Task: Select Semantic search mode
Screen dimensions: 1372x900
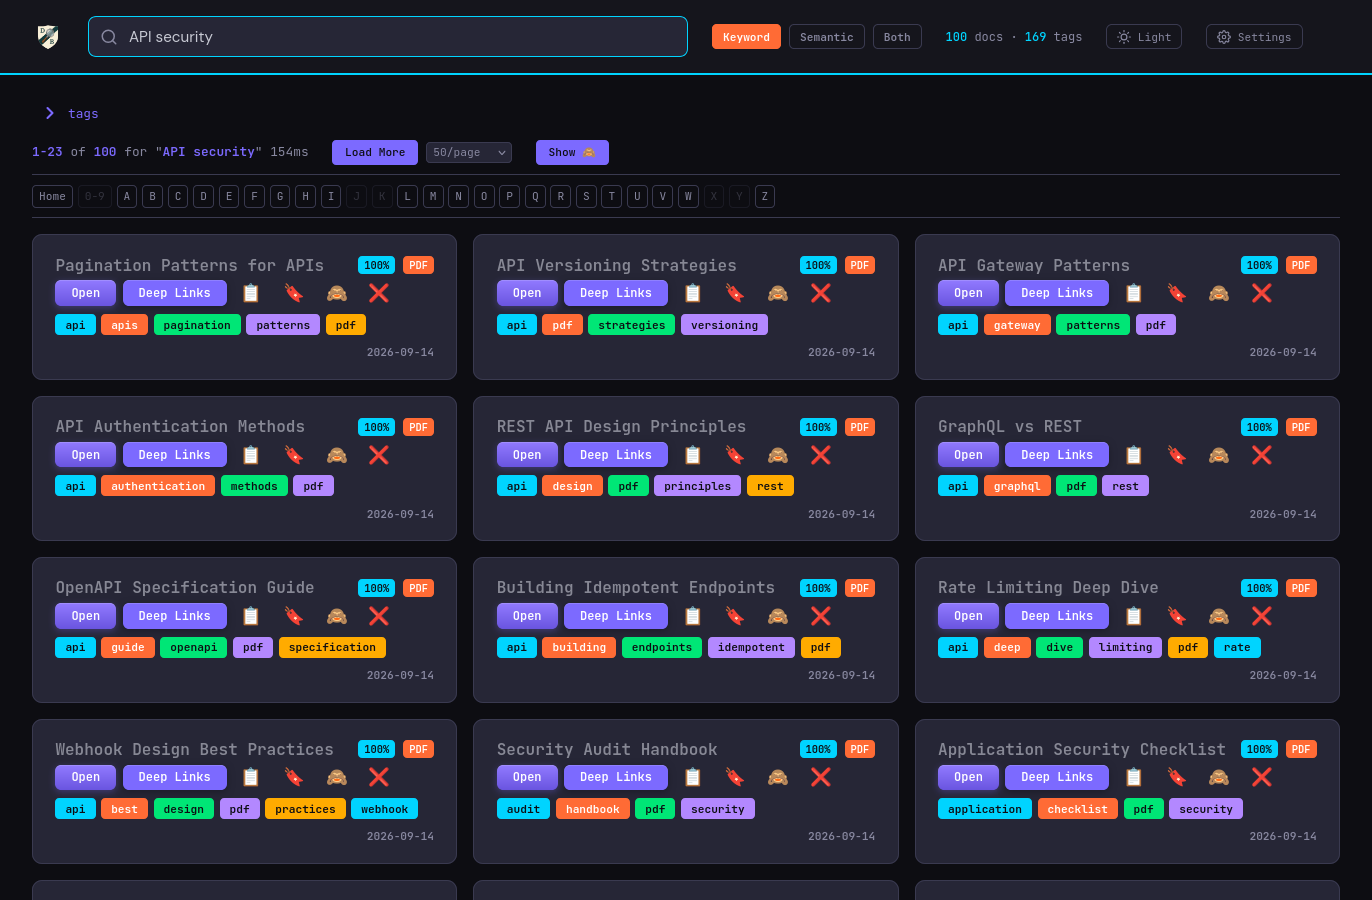Action: click(827, 37)
